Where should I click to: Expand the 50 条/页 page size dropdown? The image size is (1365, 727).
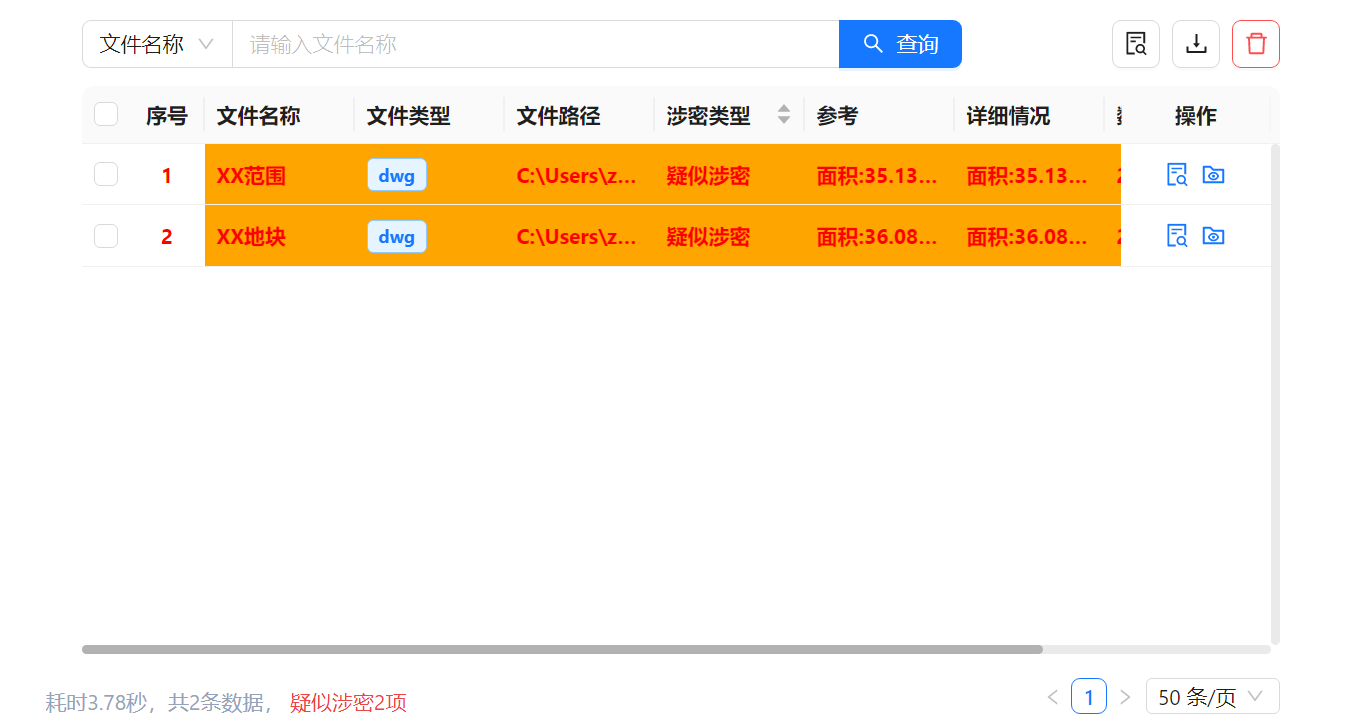[1212, 697]
